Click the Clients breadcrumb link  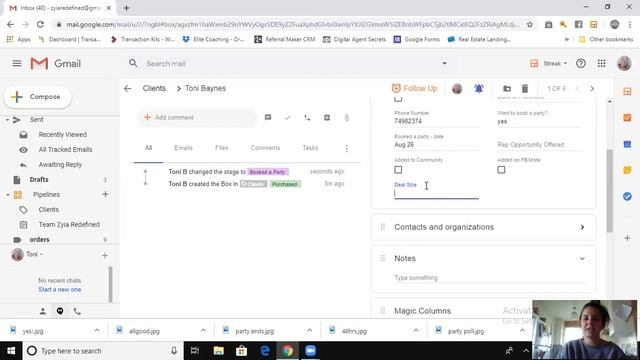coord(154,88)
